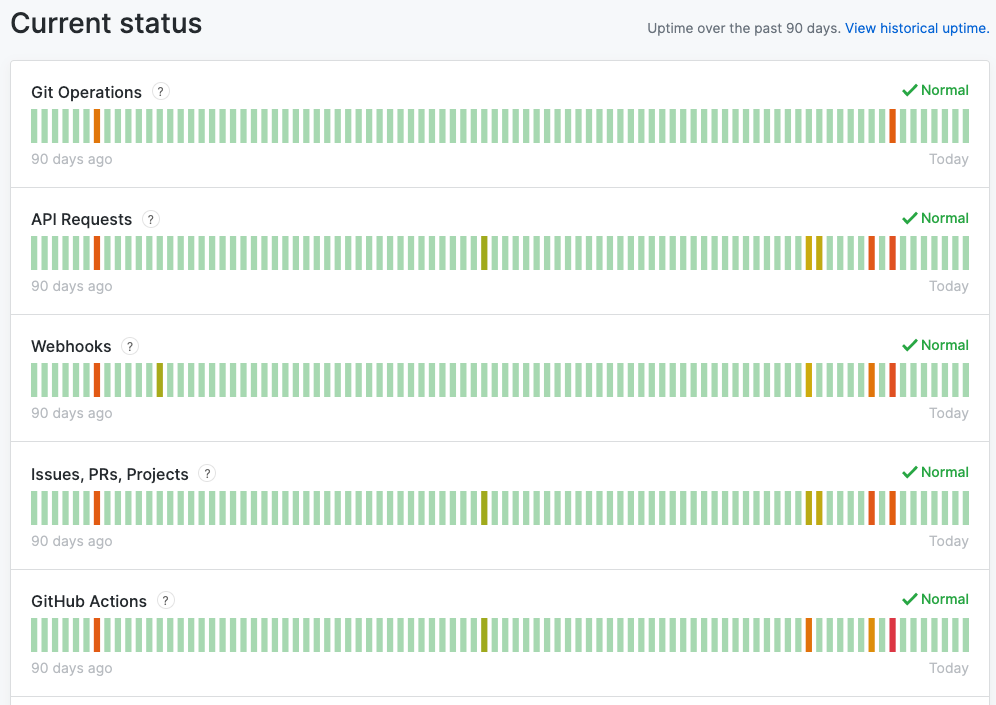
Task: Click the pink incident bar in GitHub Actions
Action: [x=892, y=635]
